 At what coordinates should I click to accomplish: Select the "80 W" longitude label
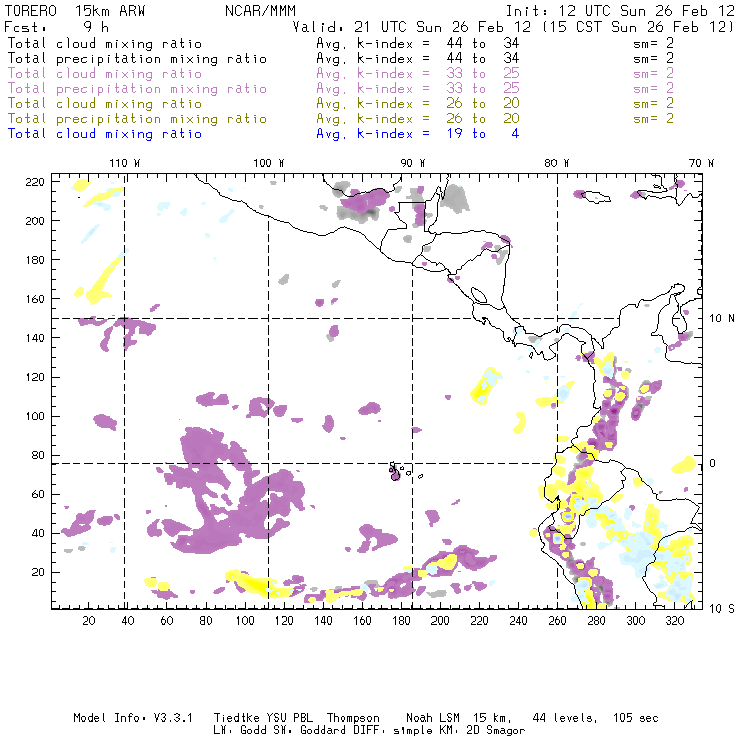coord(556,163)
